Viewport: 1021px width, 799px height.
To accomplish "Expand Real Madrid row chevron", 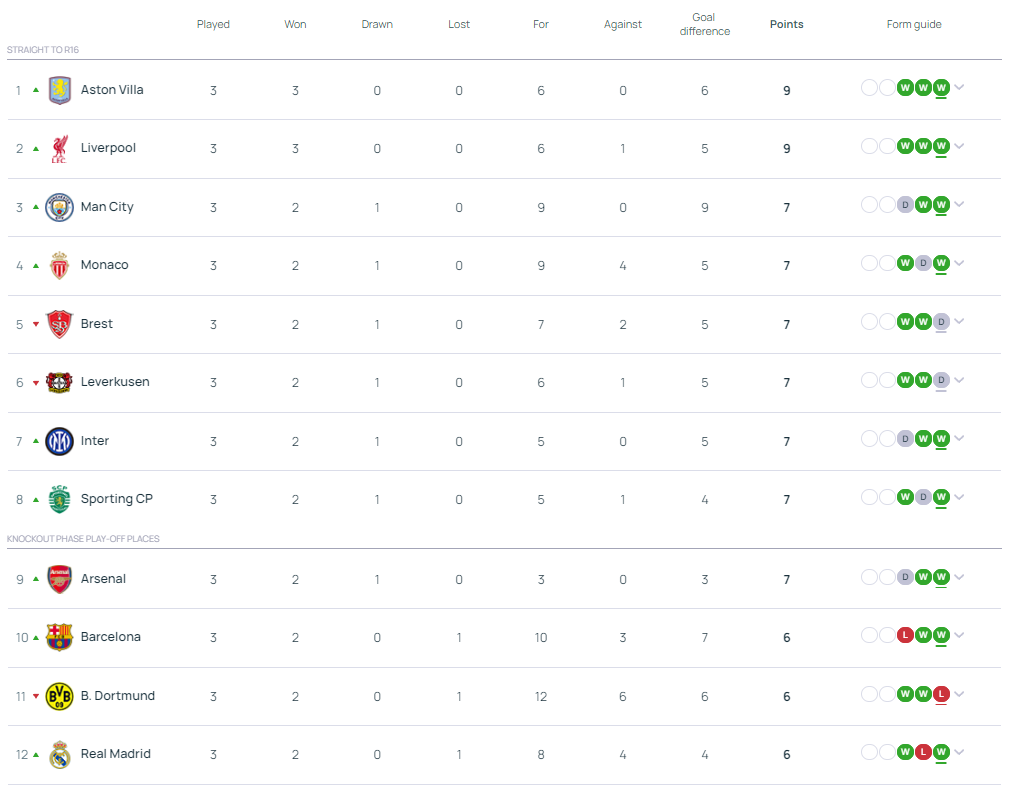I will pyautogui.click(x=959, y=752).
